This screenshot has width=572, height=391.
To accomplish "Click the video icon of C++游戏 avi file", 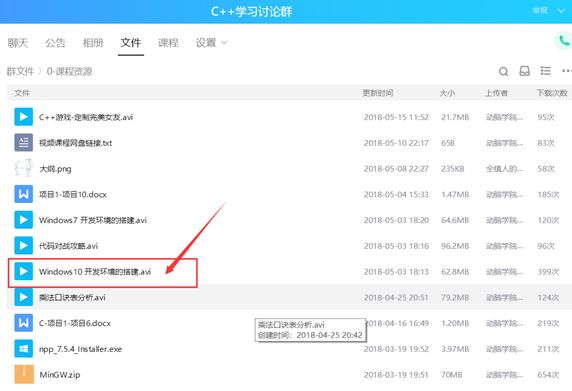I will [24, 117].
